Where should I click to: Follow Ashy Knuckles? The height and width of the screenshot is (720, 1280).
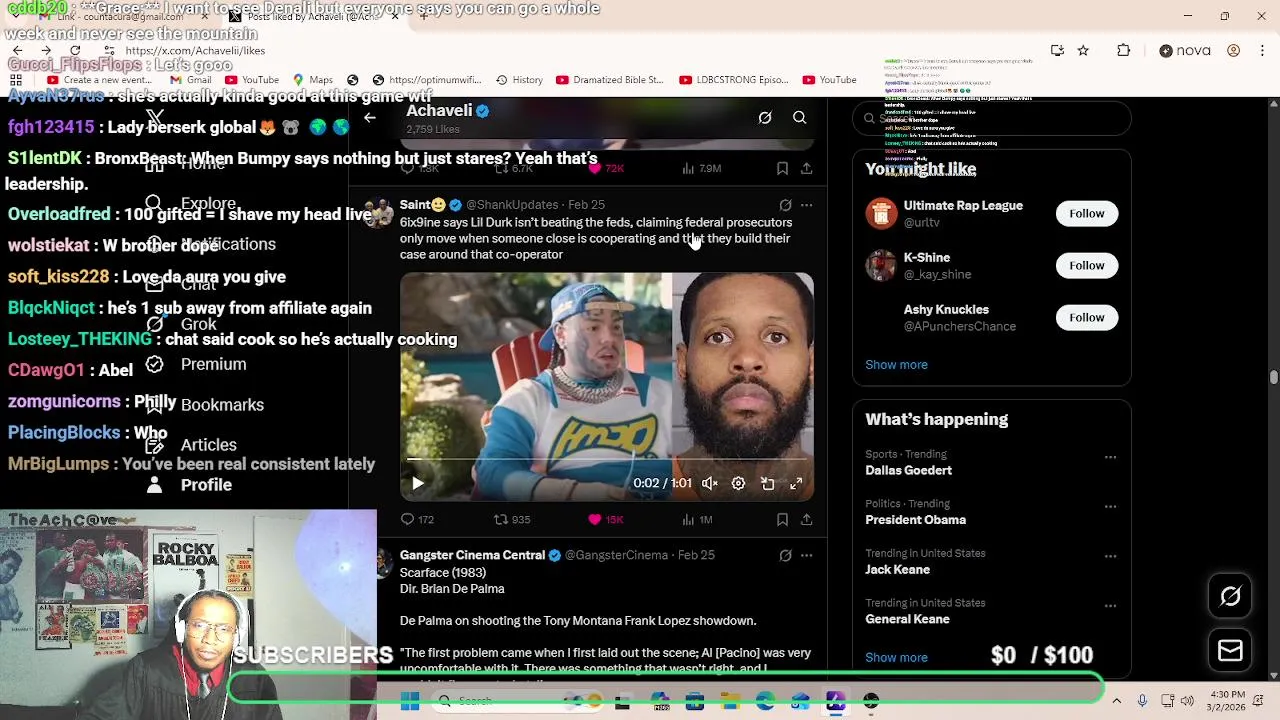[x=1087, y=318]
